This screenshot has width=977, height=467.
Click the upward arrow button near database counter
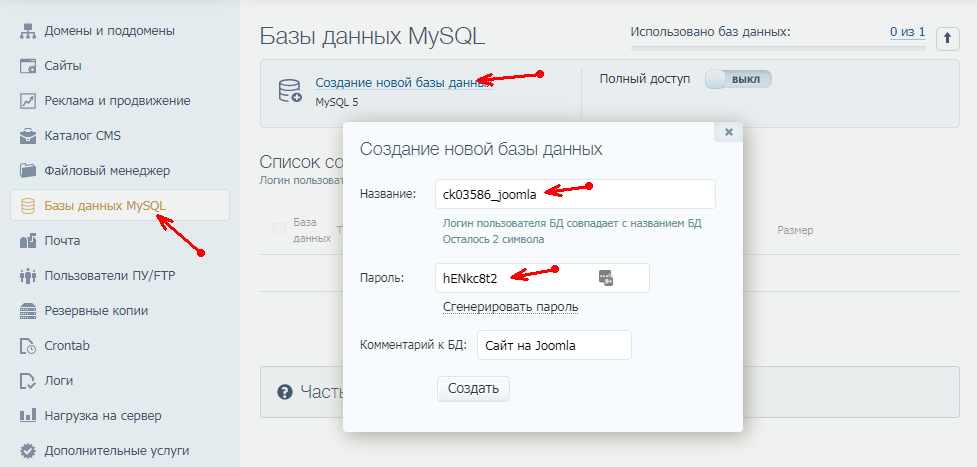(x=947, y=39)
